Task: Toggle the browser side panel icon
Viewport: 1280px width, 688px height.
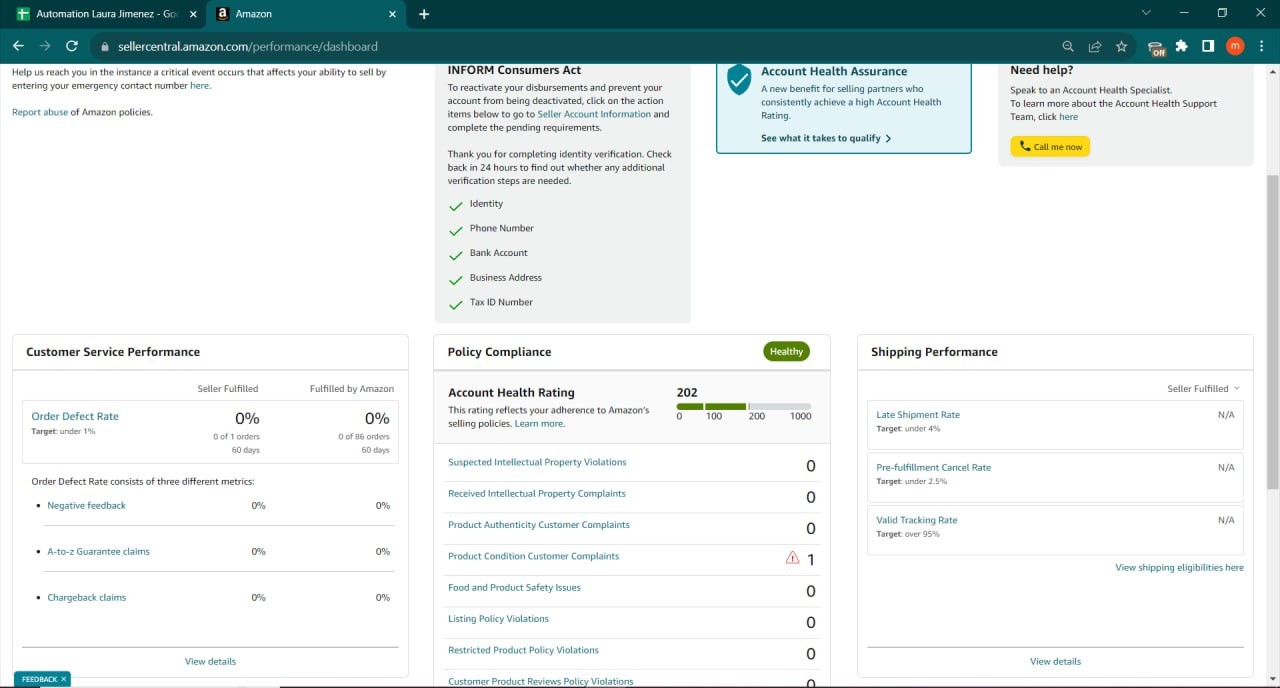Action: point(1208,46)
